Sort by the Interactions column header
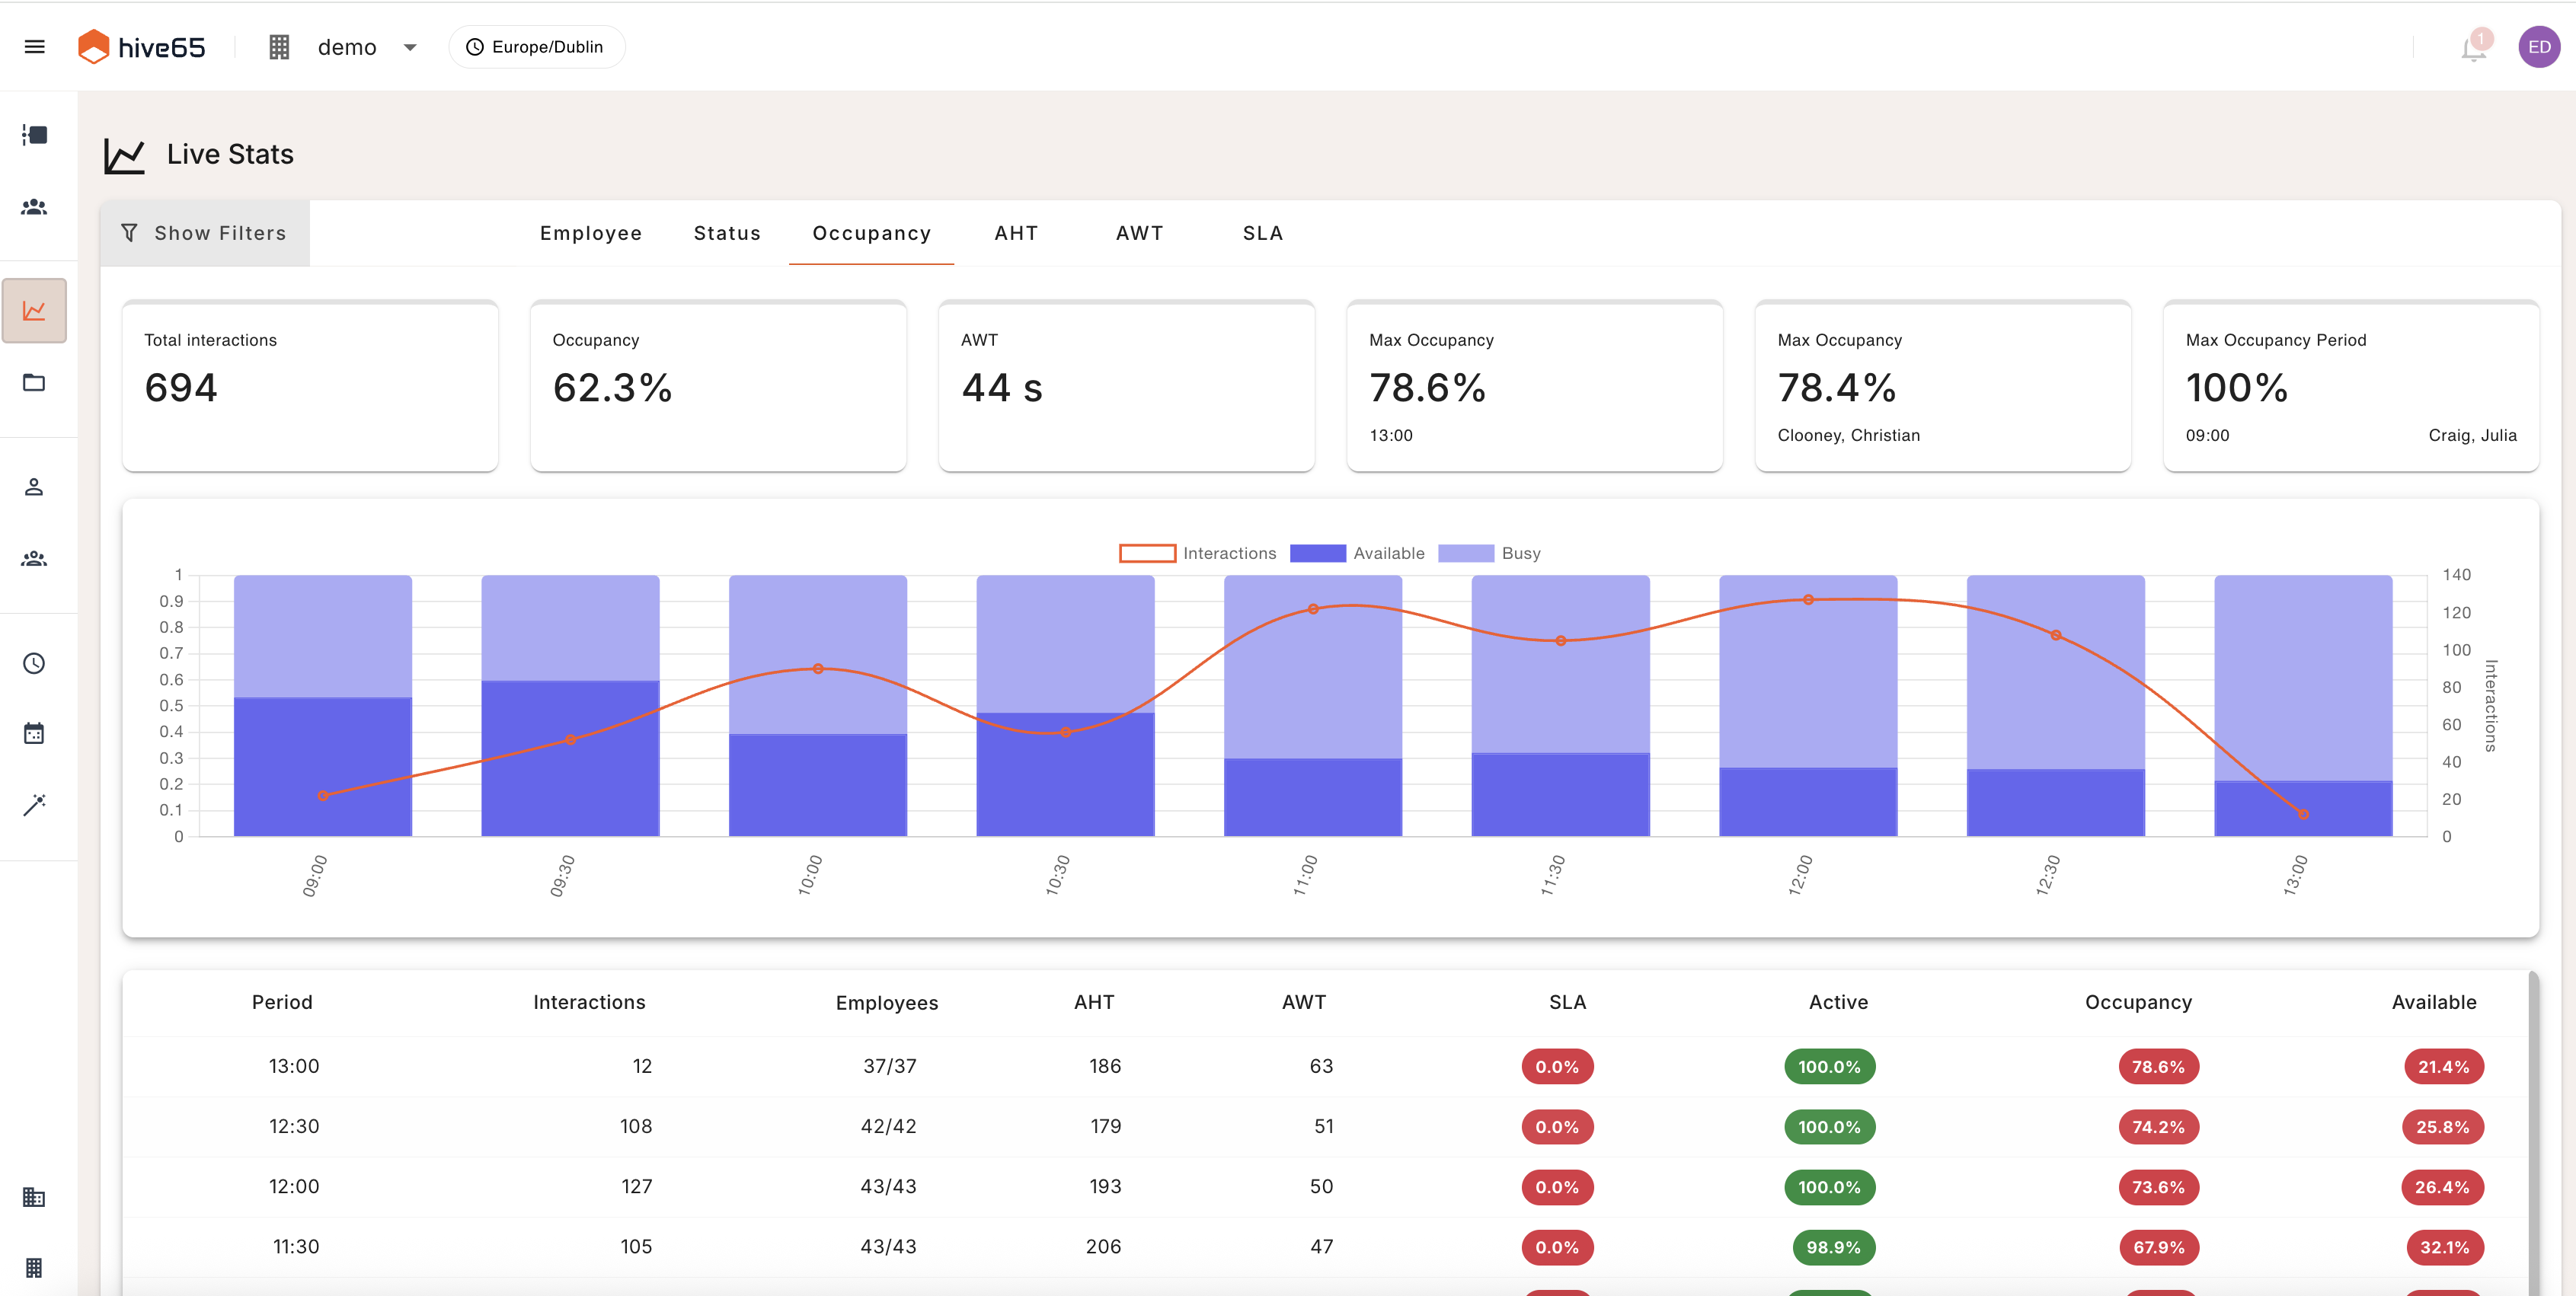 point(589,1002)
